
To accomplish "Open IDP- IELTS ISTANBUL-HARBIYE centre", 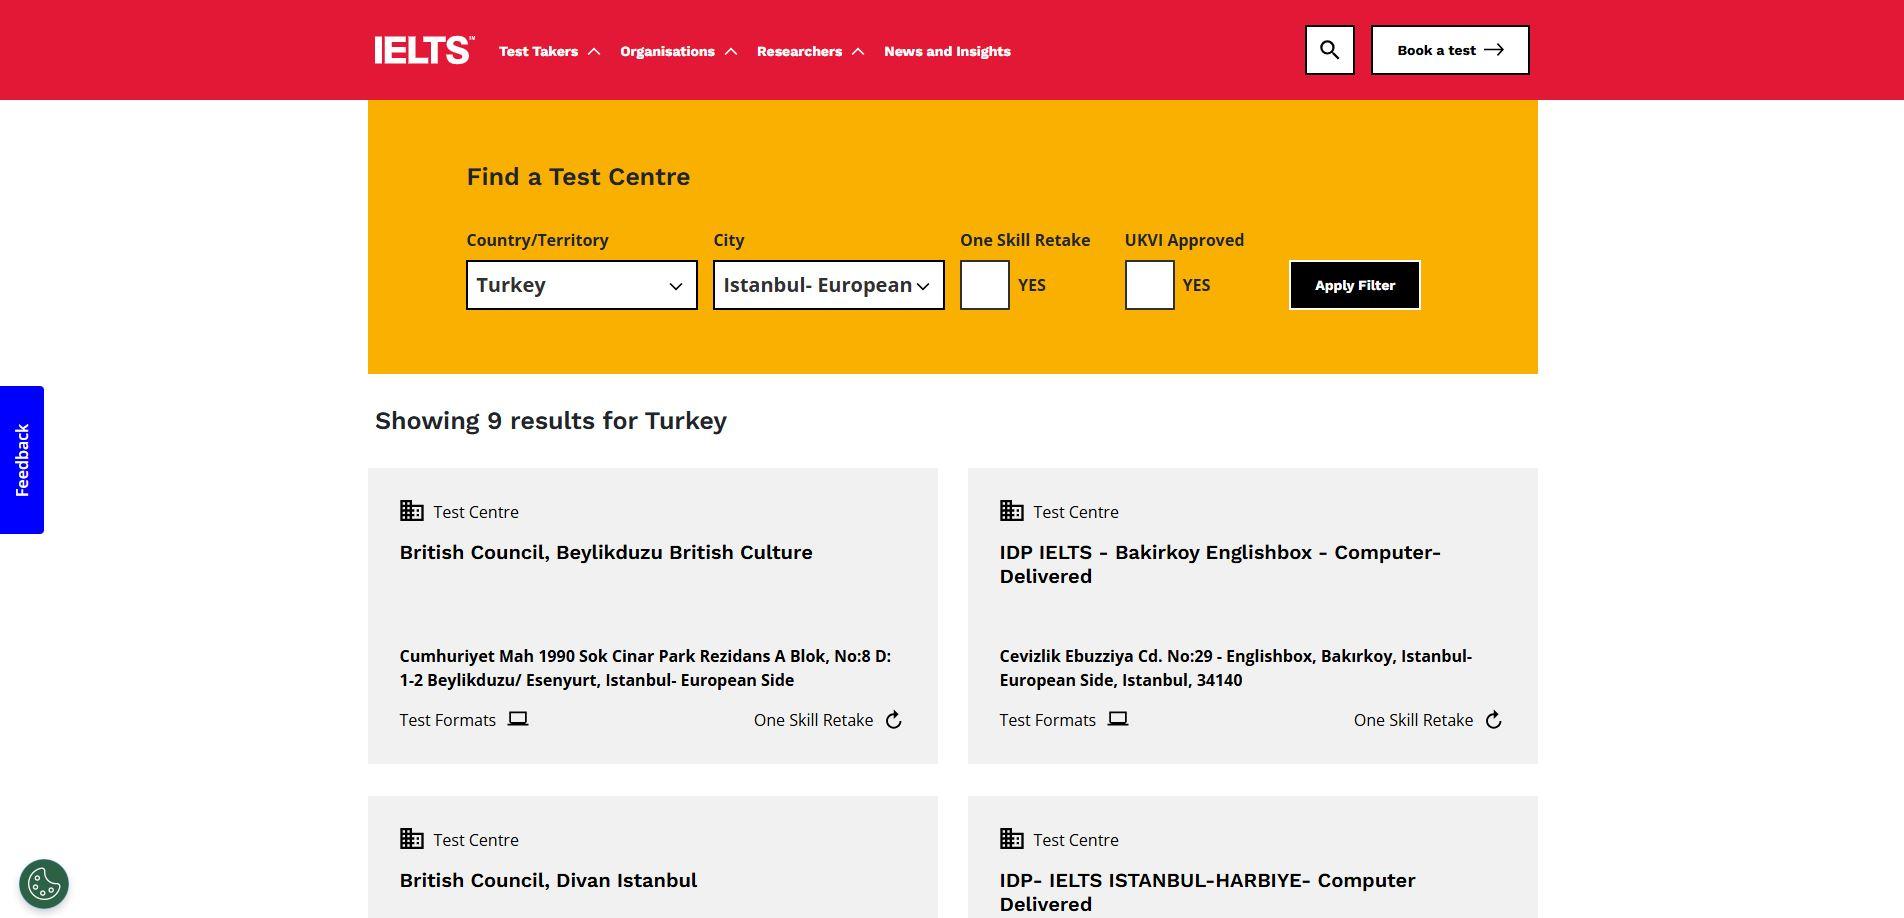I will pyautogui.click(x=1207, y=892).
